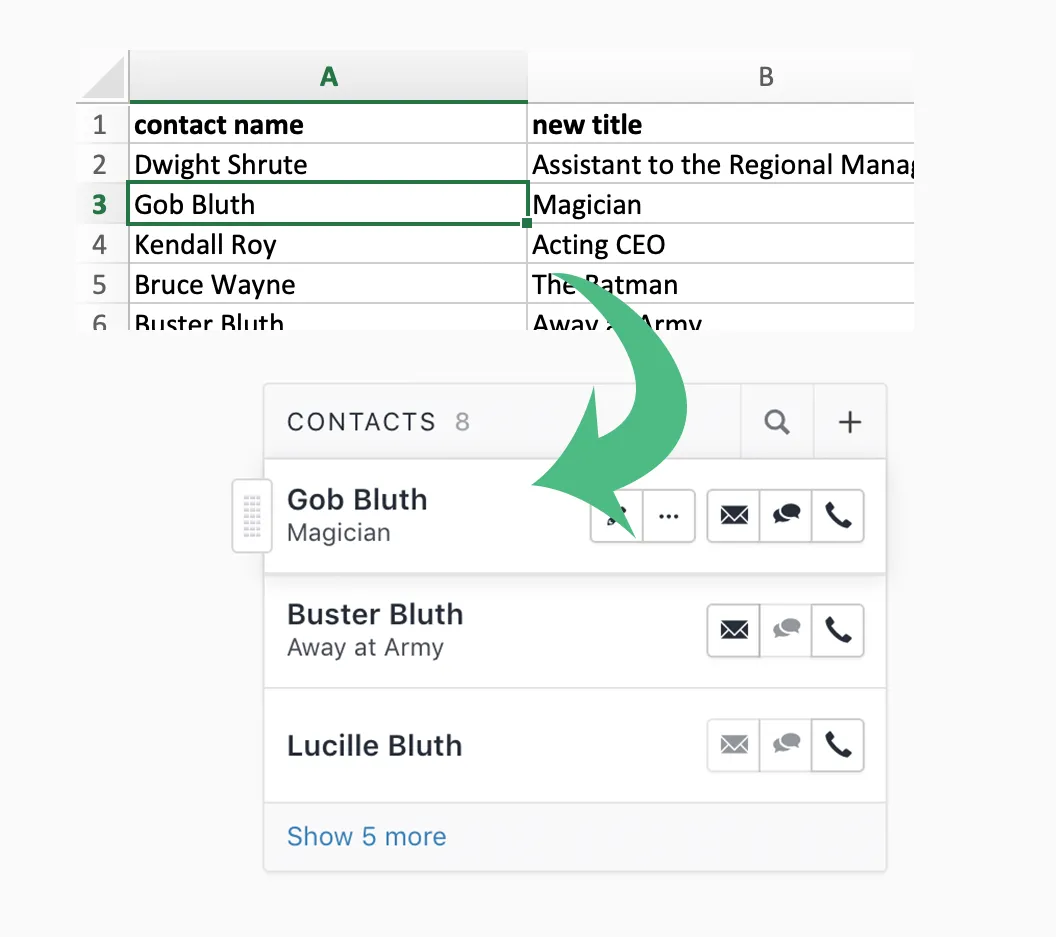Open the more options ellipsis for Gob Bluth
Screen dimensions: 1056x937
pyautogui.click(x=669, y=516)
